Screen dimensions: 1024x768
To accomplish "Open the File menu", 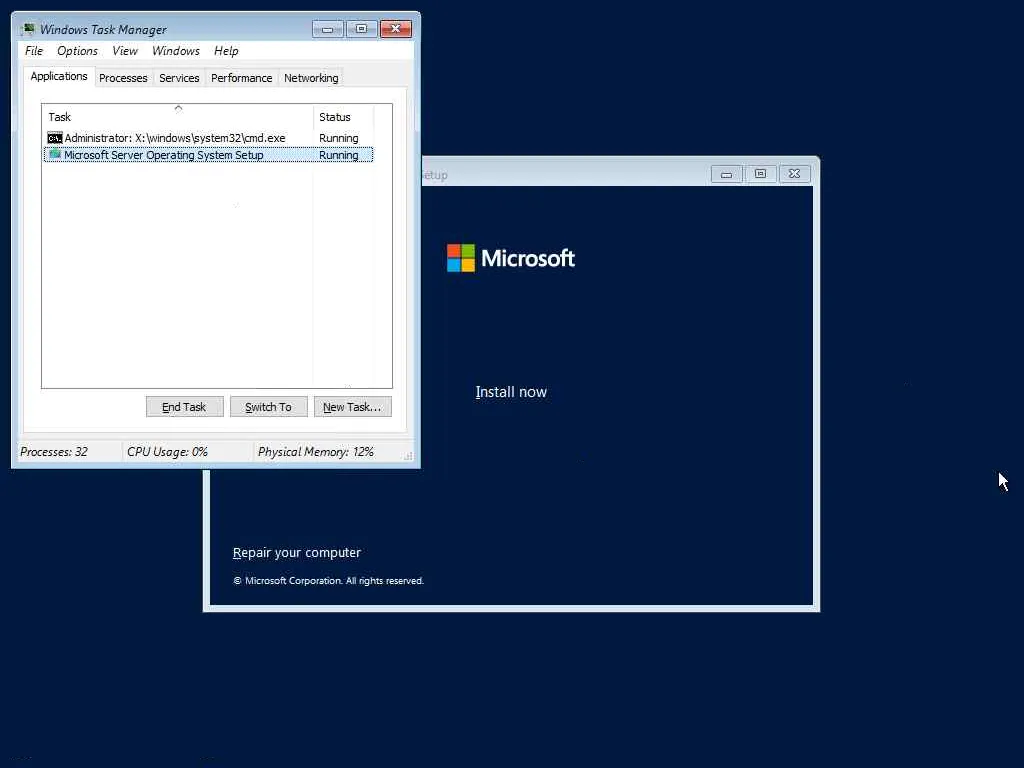I will click(34, 51).
